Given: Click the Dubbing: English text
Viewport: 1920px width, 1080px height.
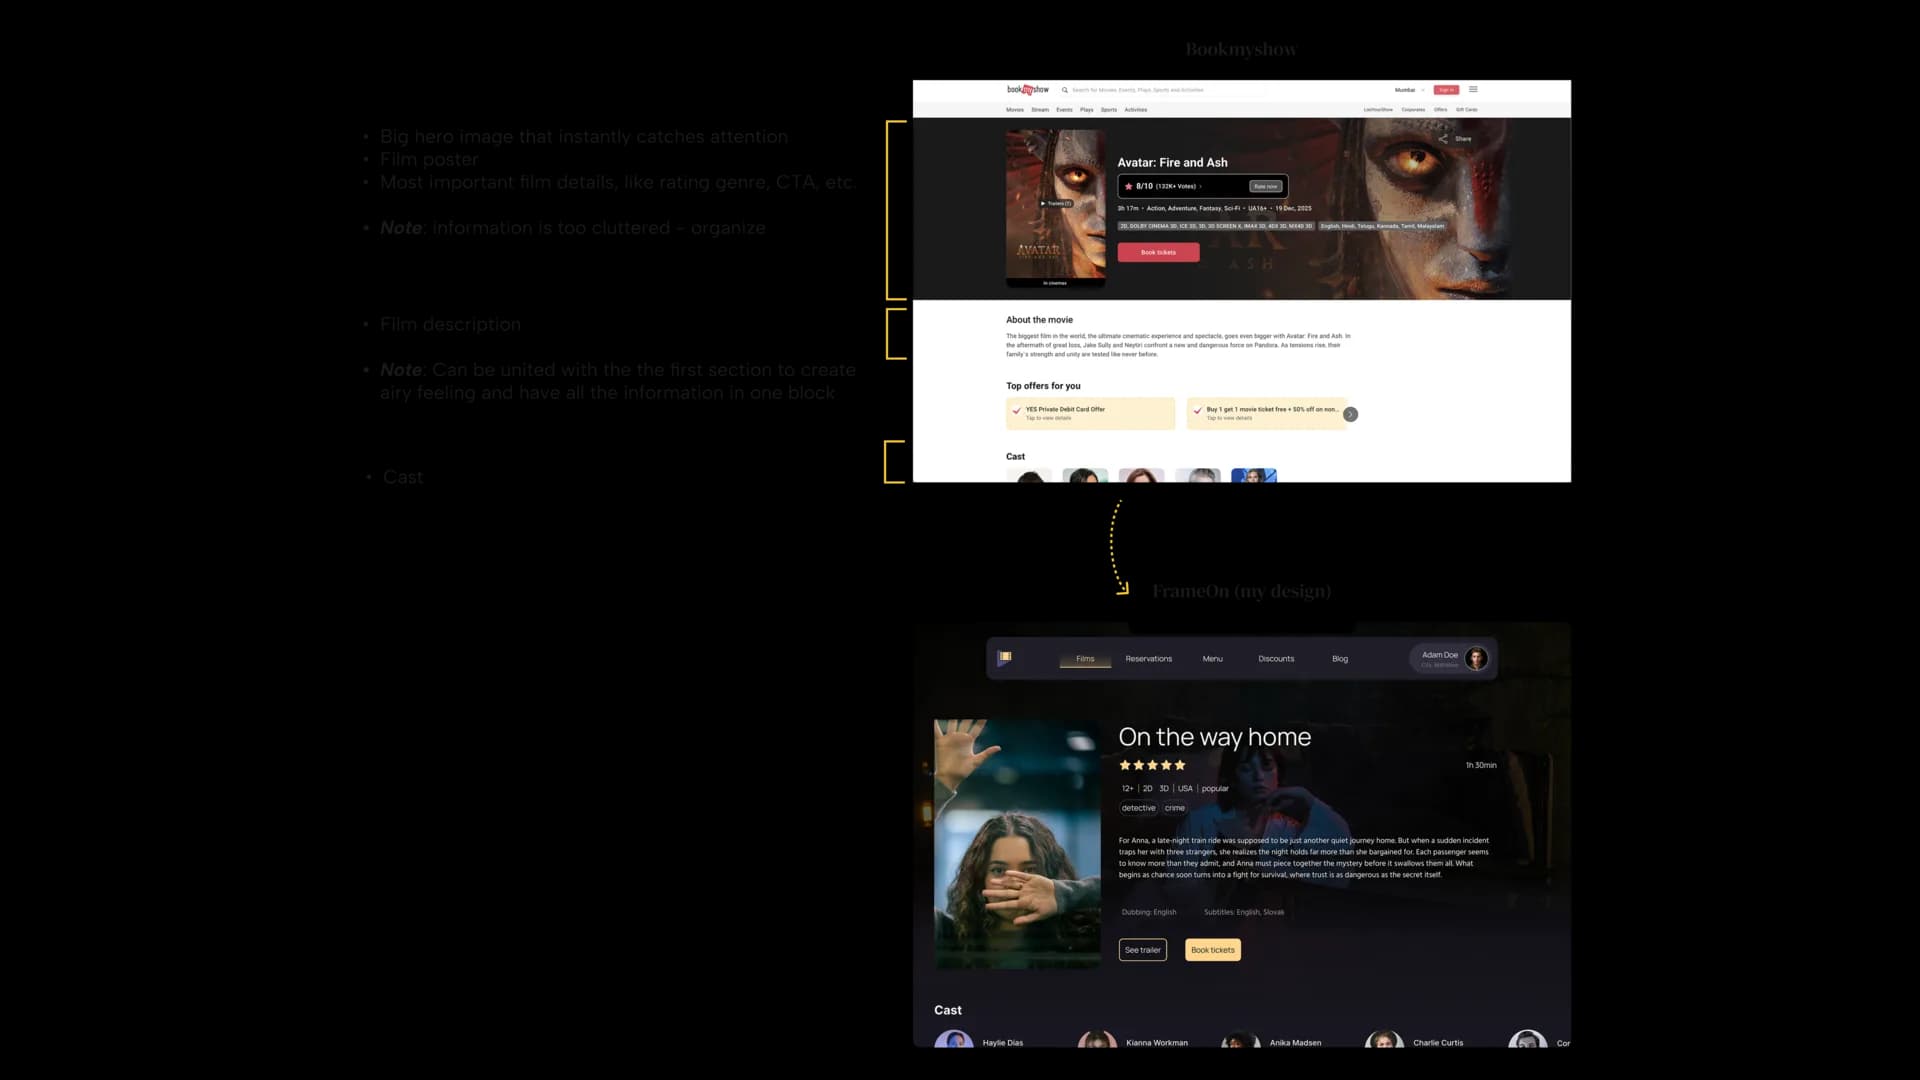Looking at the screenshot, I should [x=1149, y=912].
